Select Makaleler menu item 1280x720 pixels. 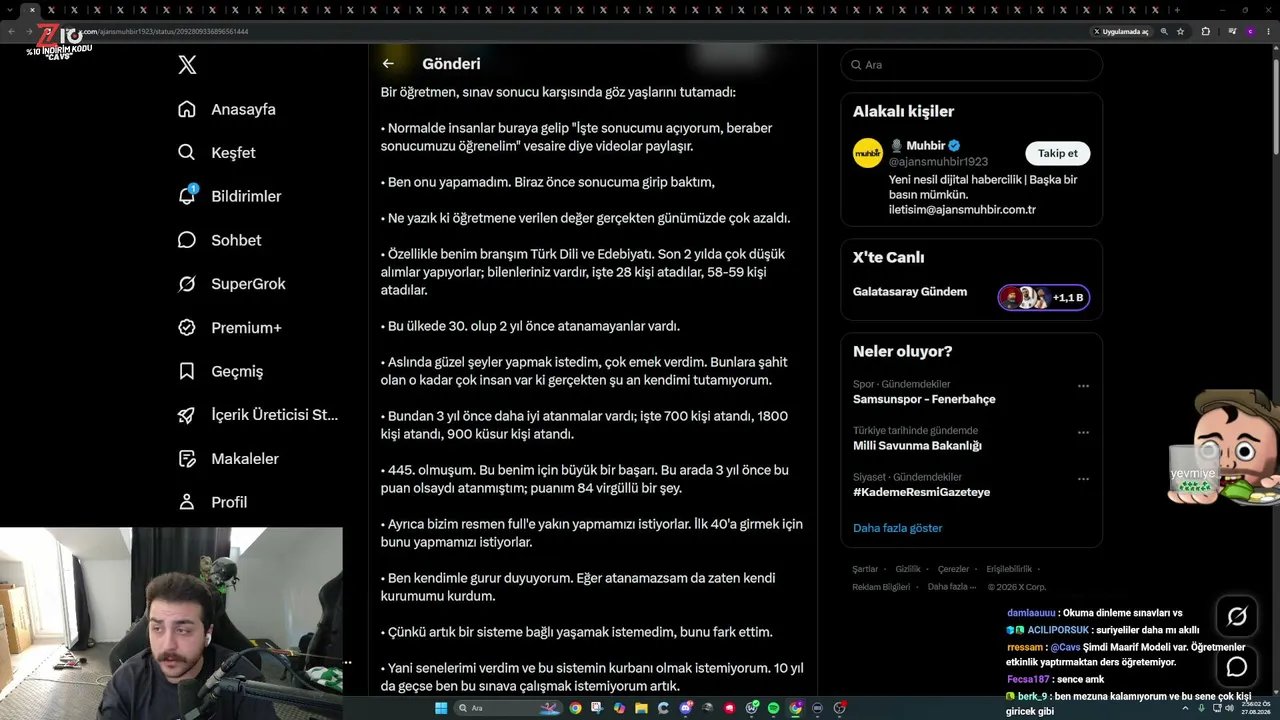tap(245, 458)
